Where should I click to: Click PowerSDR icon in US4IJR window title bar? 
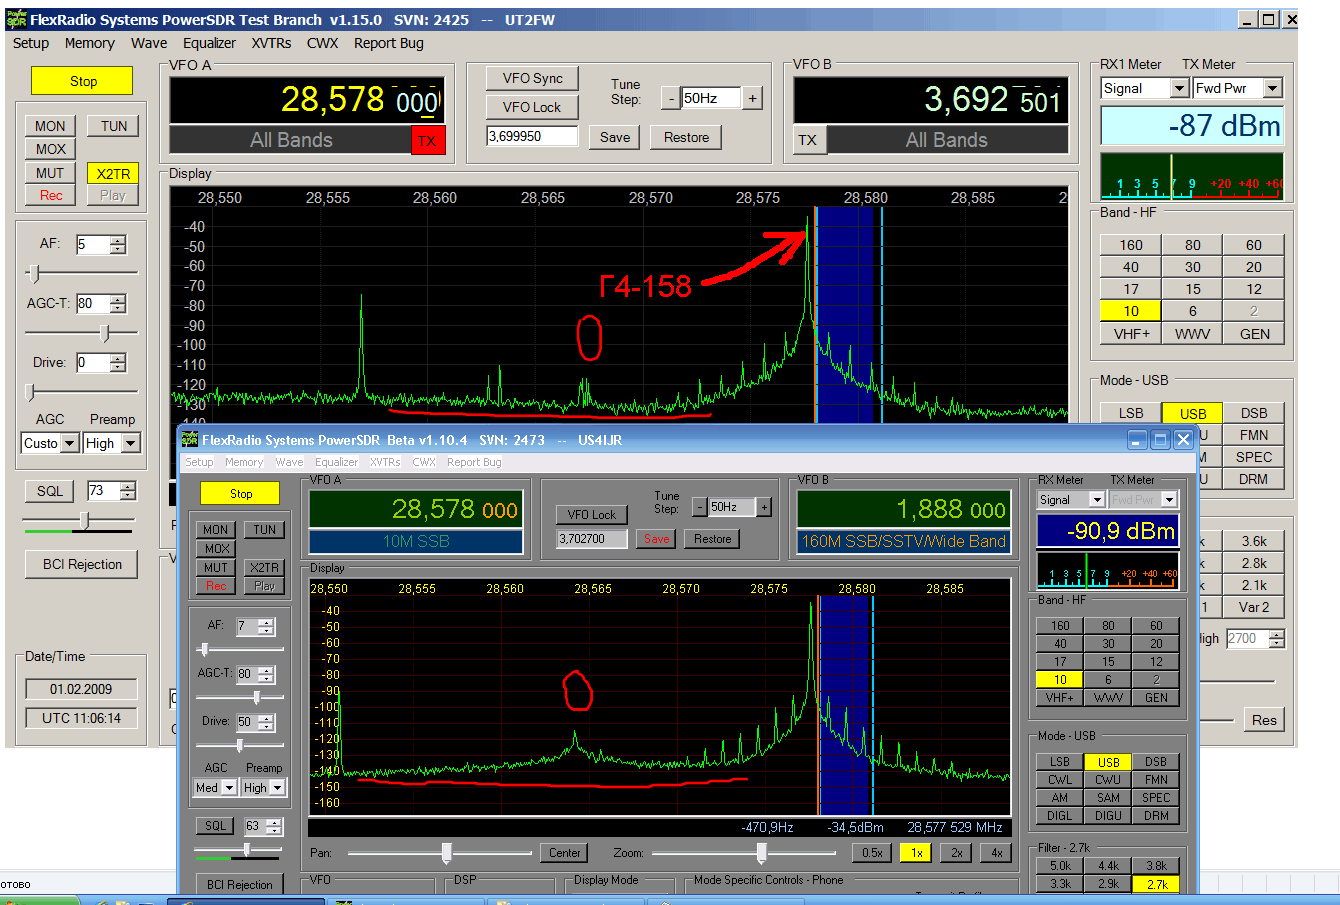pos(190,440)
